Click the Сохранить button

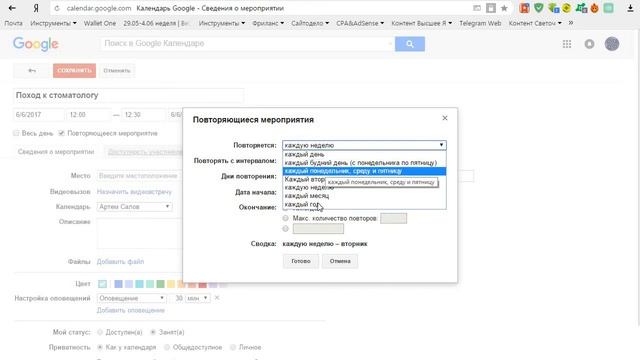pos(74,71)
